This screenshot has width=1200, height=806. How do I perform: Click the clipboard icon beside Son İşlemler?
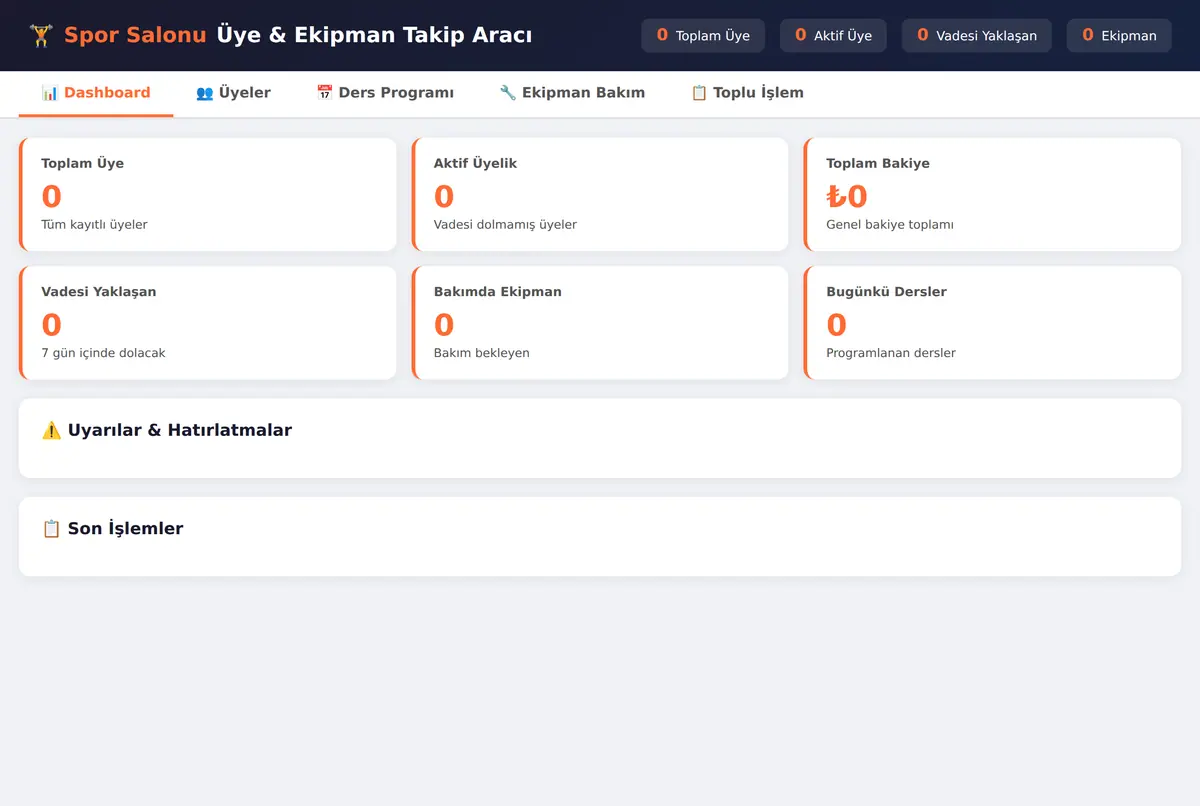click(51, 528)
